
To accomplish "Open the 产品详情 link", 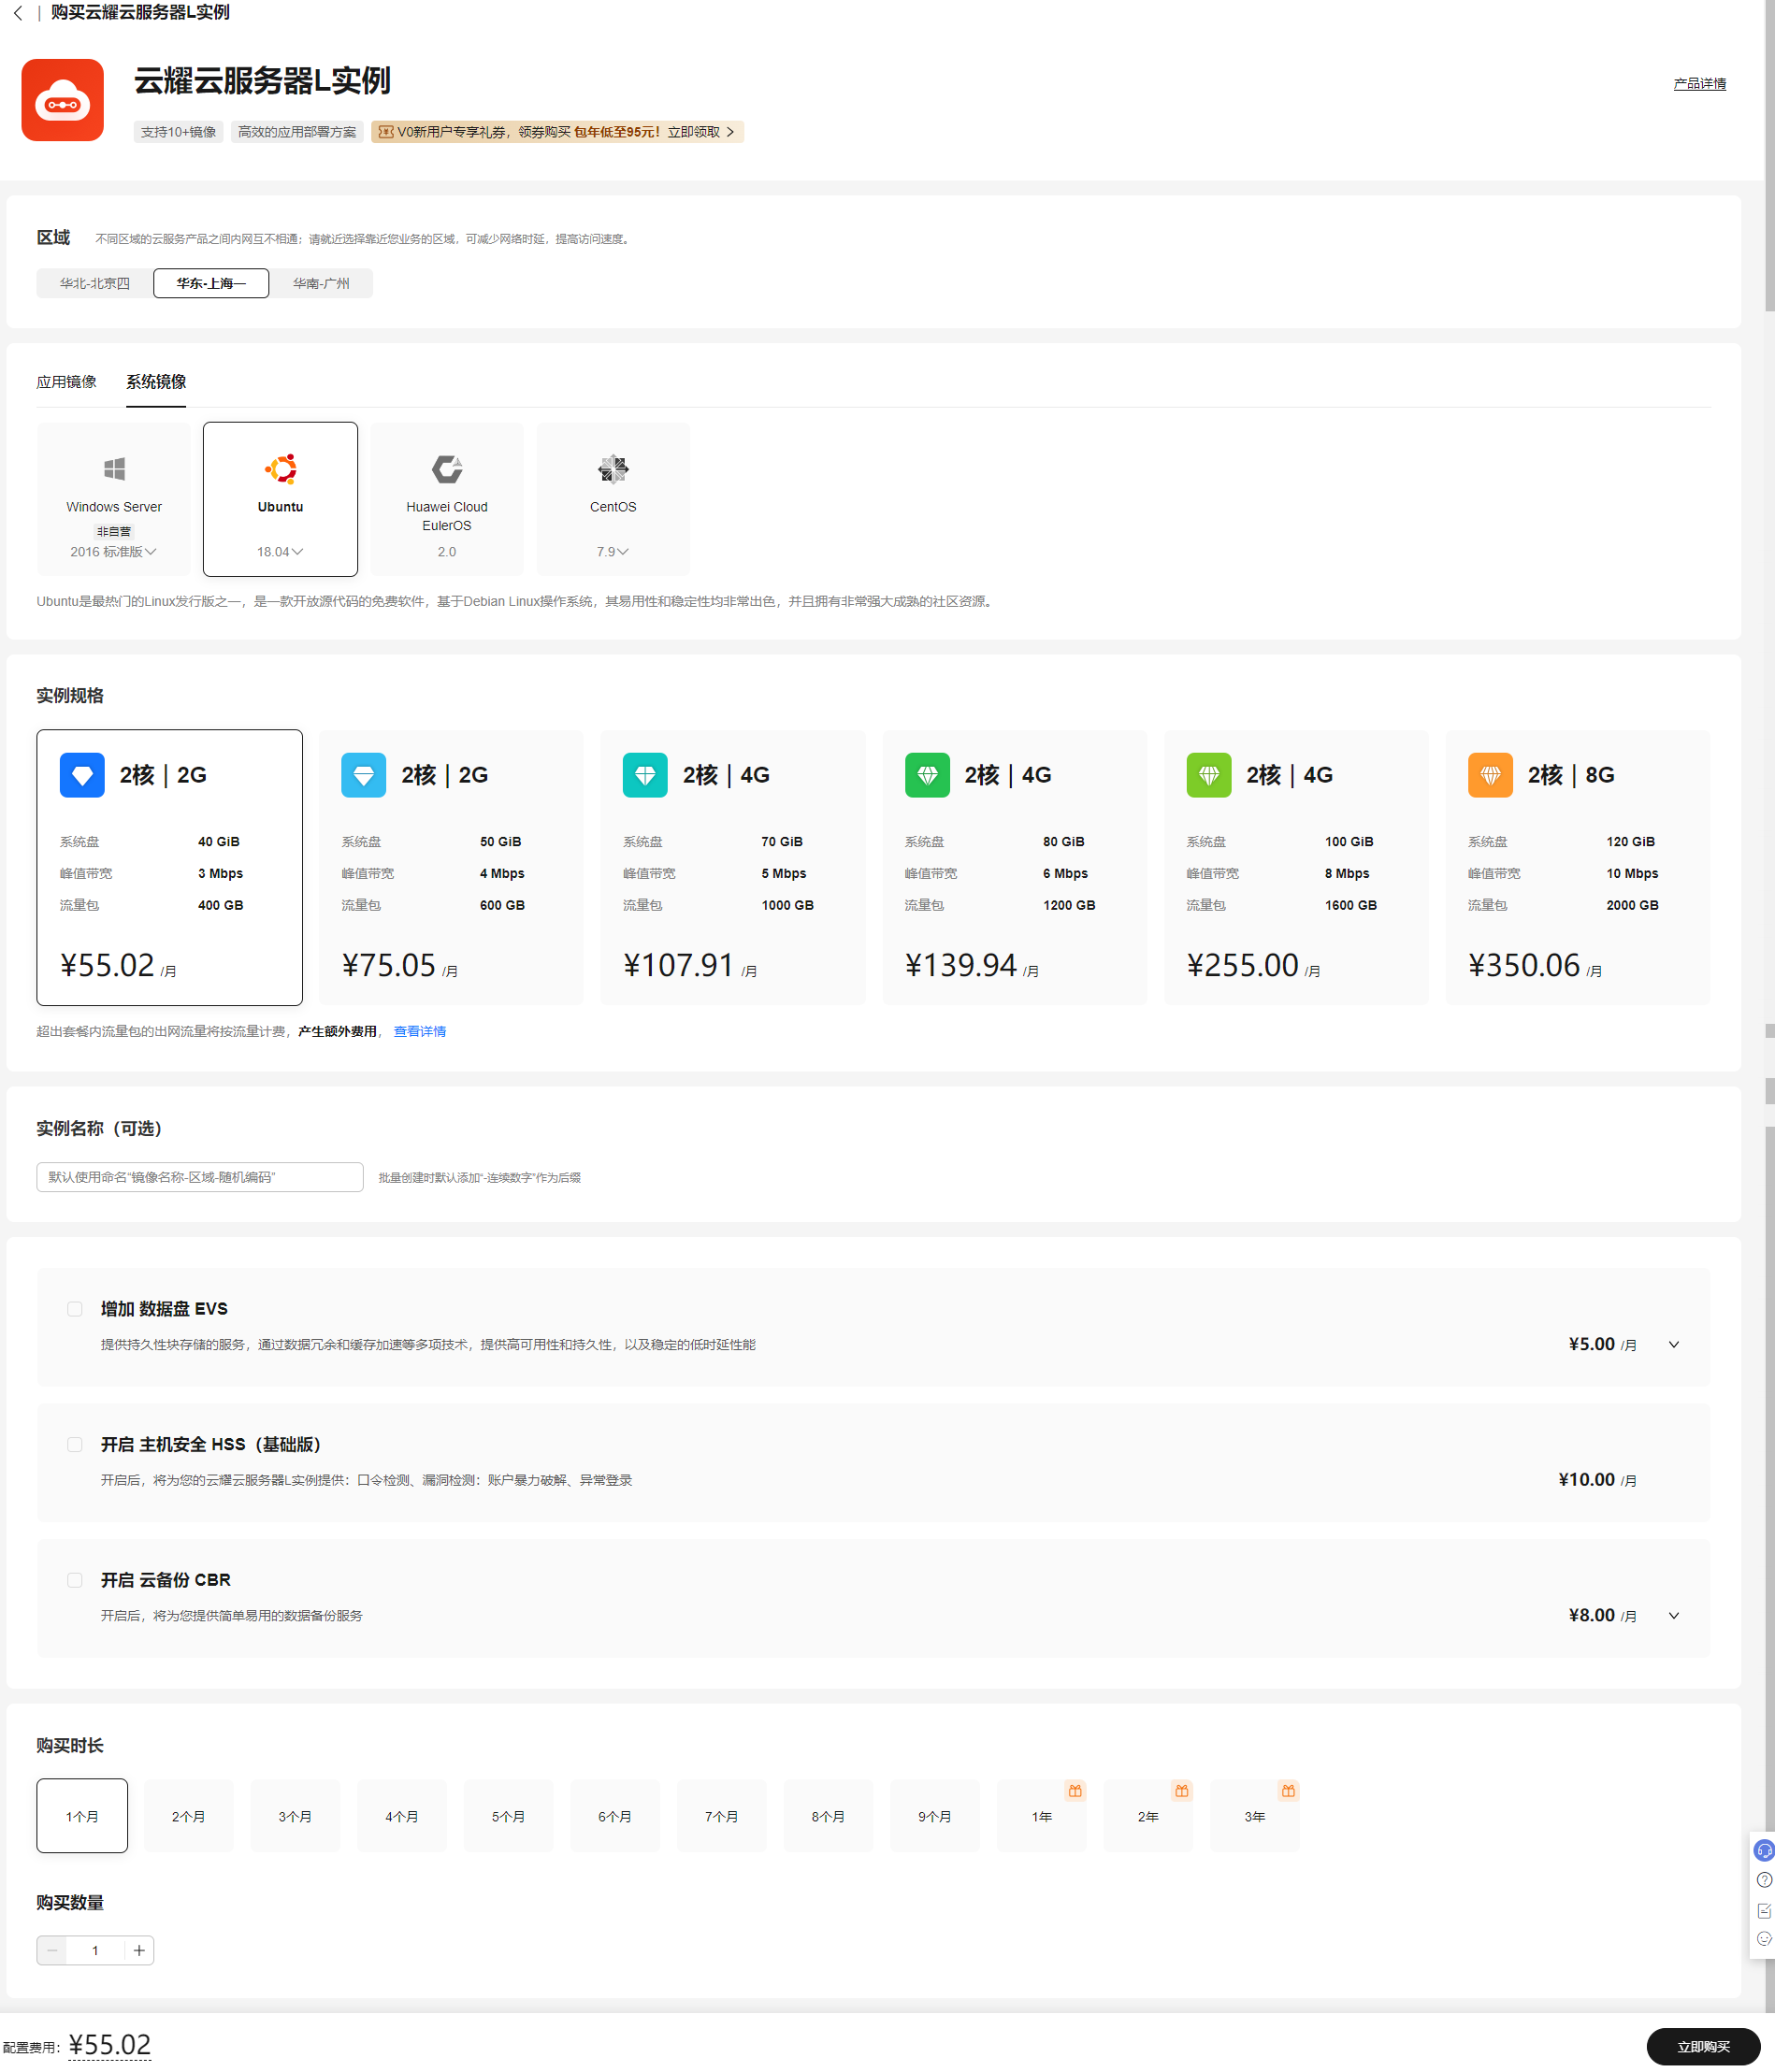I will click(x=1699, y=84).
